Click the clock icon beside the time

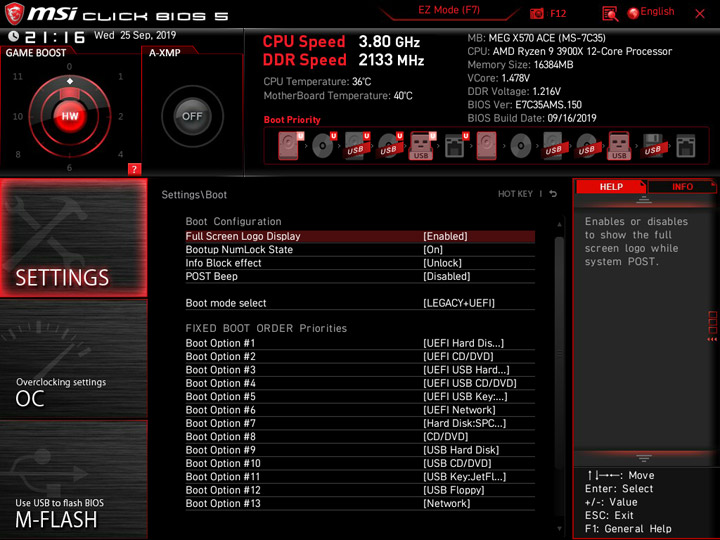(13, 36)
